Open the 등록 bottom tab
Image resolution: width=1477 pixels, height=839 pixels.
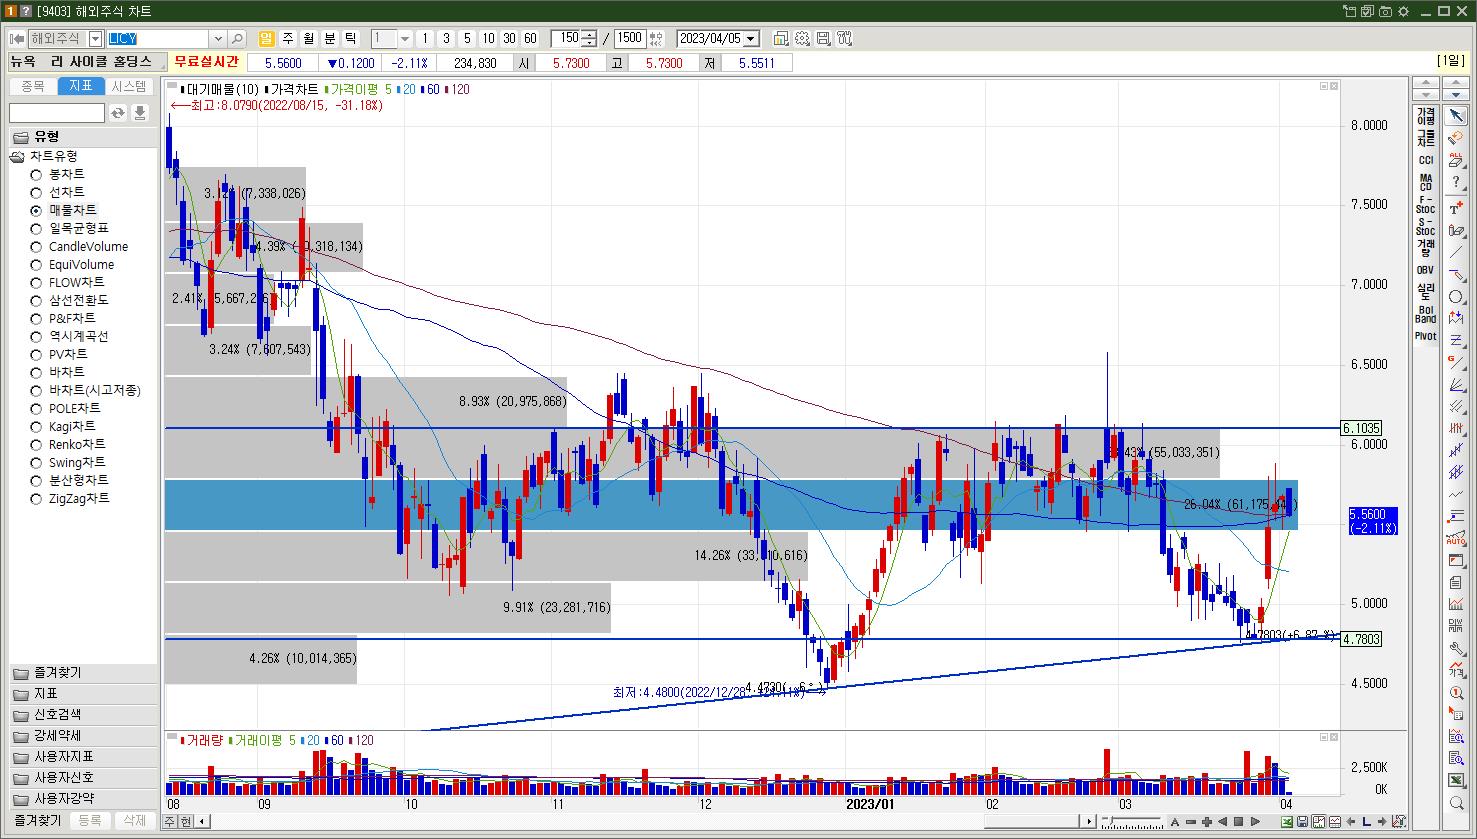click(90, 820)
